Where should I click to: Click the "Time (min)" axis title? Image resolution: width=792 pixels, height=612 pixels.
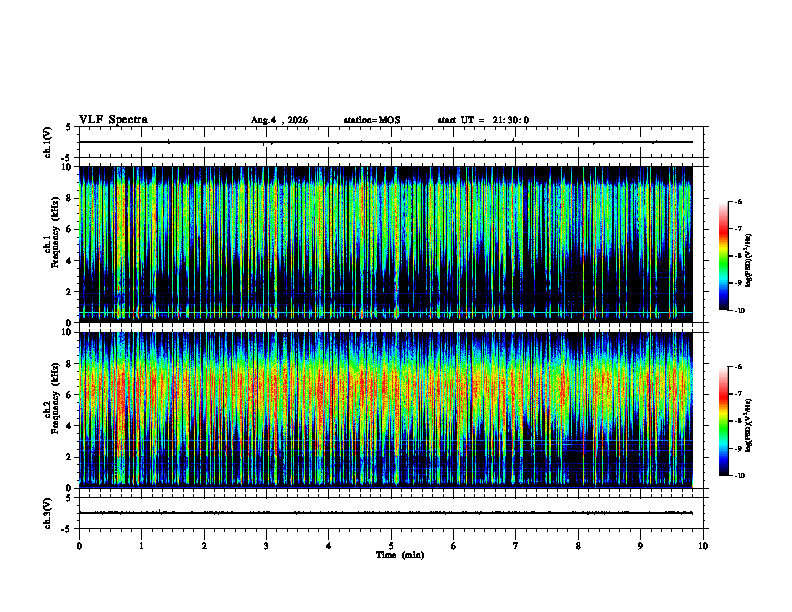point(400,555)
